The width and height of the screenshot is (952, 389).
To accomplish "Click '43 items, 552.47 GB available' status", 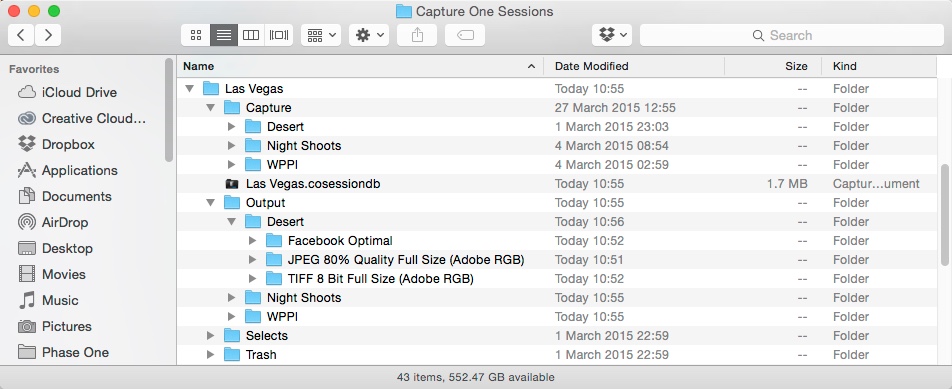I will tap(475, 377).
